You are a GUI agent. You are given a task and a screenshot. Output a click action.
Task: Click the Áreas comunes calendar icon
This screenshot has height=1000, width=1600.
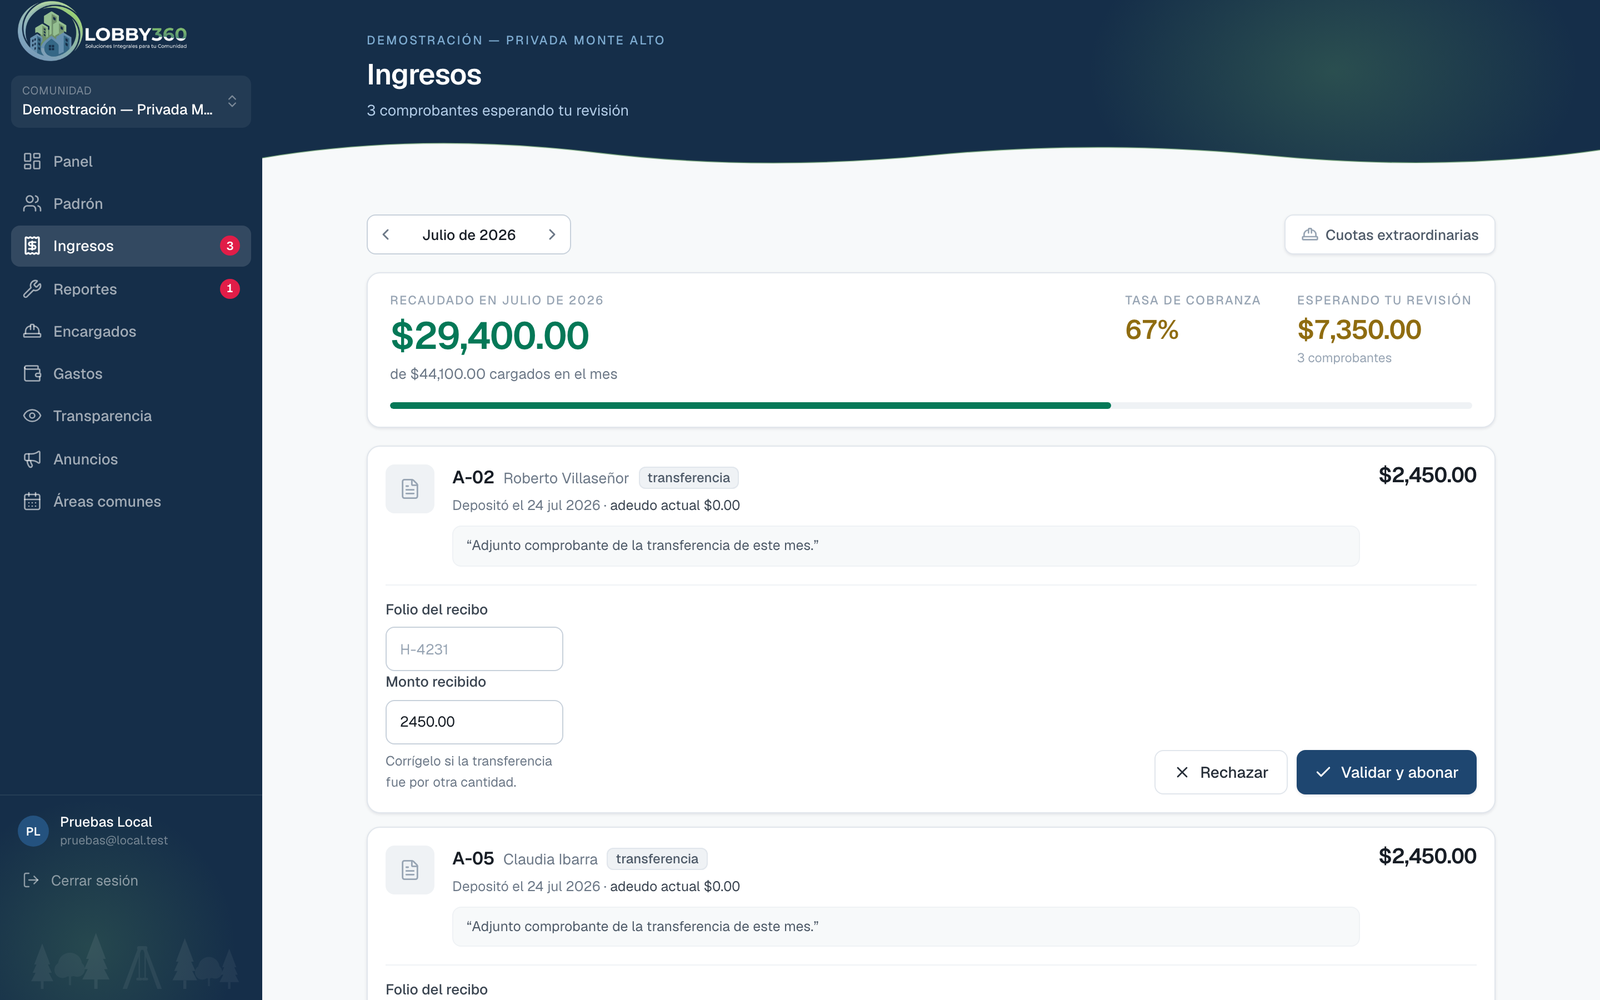tap(32, 501)
